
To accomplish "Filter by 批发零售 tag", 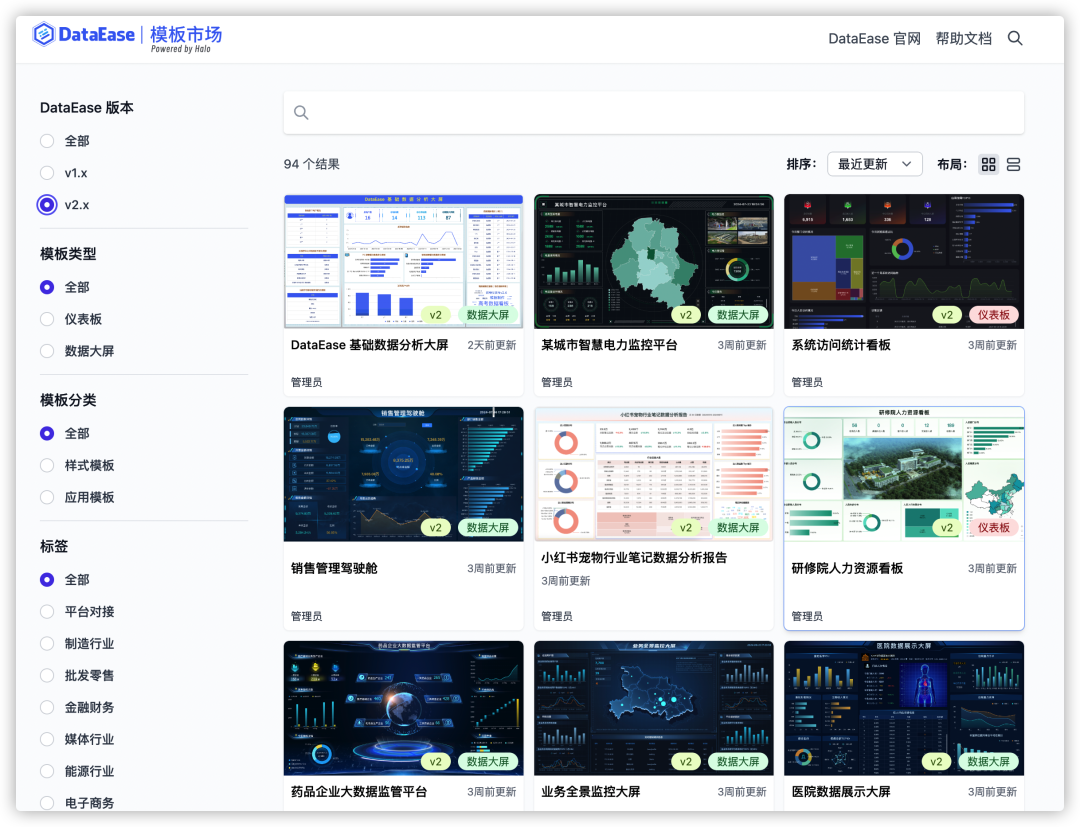I will pos(47,675).
